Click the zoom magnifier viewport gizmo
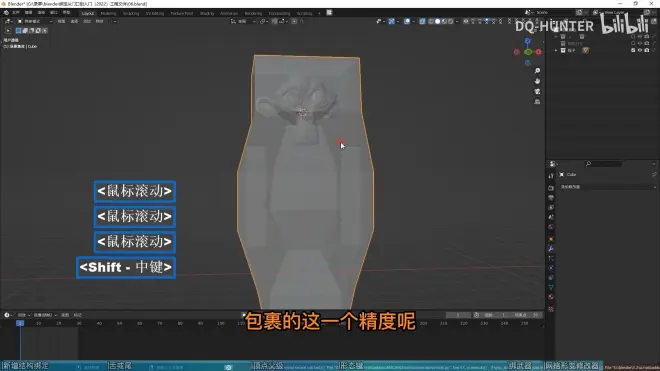The width and height of the screenshot is (660, 371). (x=537, y=71)
